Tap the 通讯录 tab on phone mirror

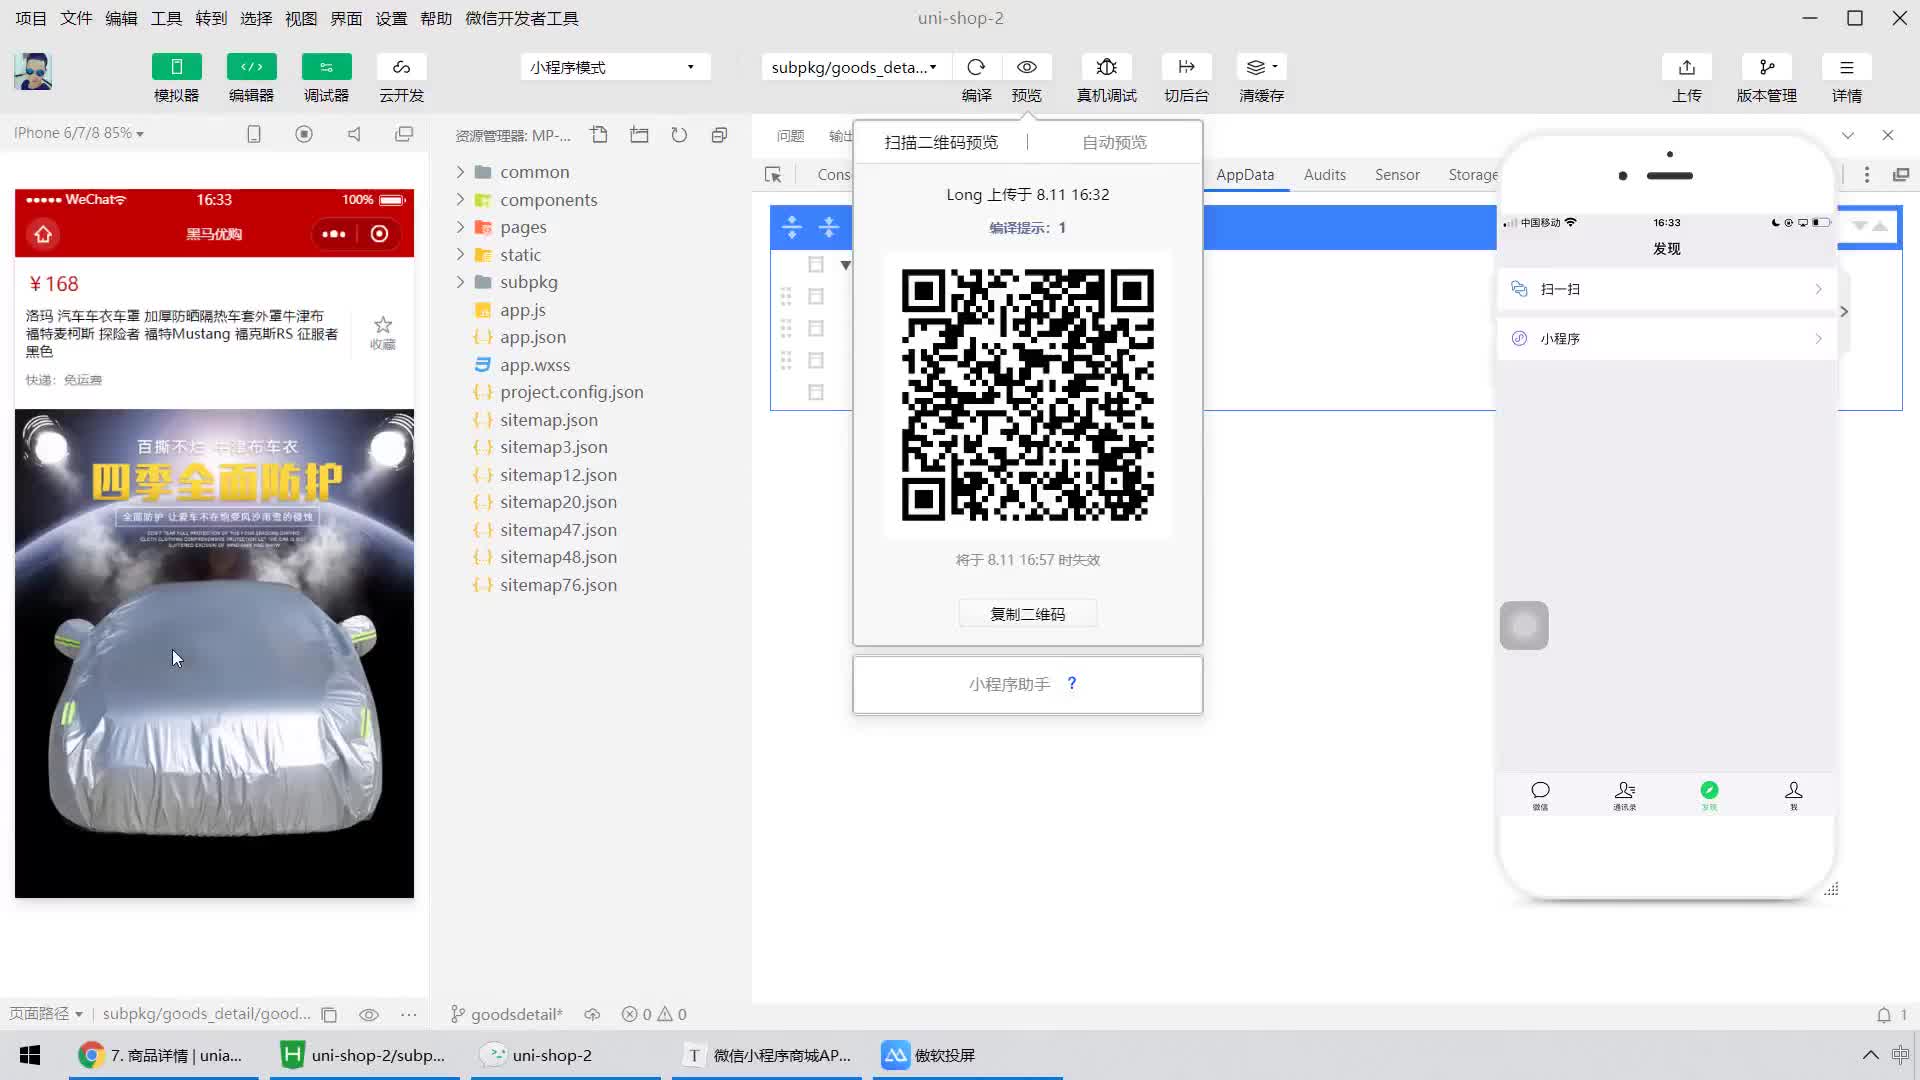(x=1624, y=795)
